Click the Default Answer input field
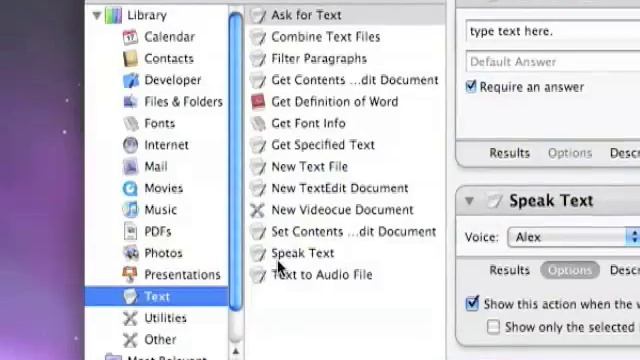The width and height of the screenshot is (640, 360). [x=553, y=62]
